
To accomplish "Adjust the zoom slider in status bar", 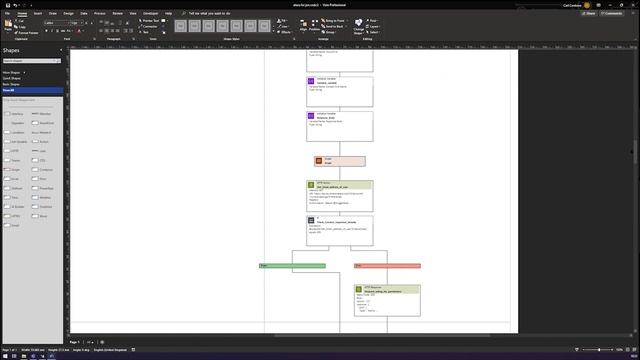I will [599, 350].
